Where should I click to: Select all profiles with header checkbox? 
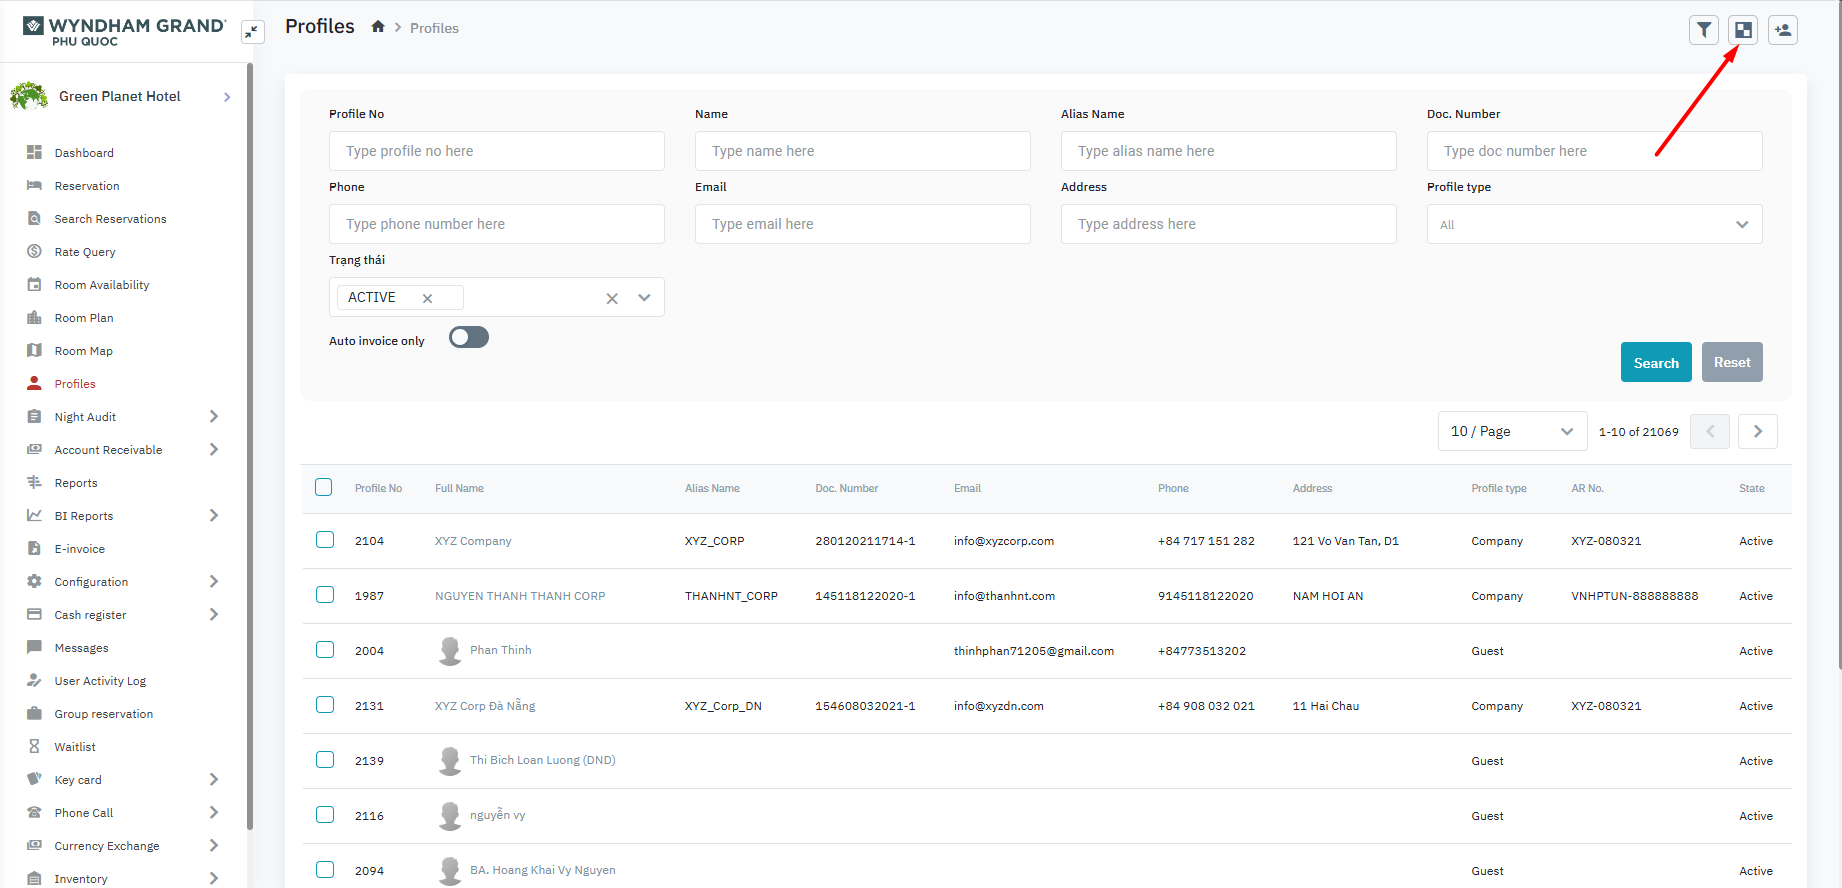[324, 487]
